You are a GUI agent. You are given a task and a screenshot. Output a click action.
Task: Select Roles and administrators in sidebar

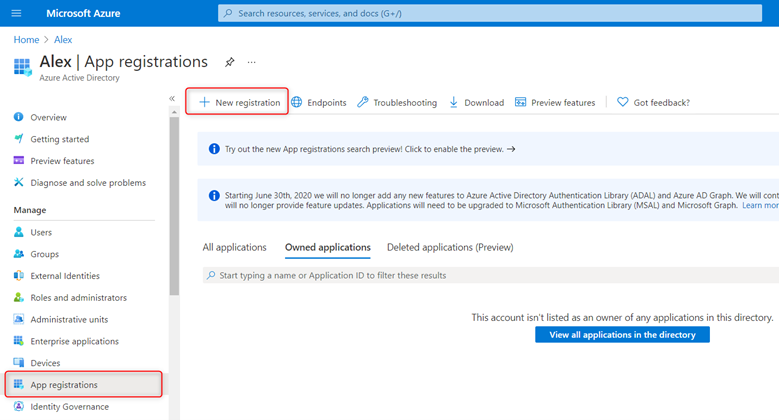[x=78, y=298]
